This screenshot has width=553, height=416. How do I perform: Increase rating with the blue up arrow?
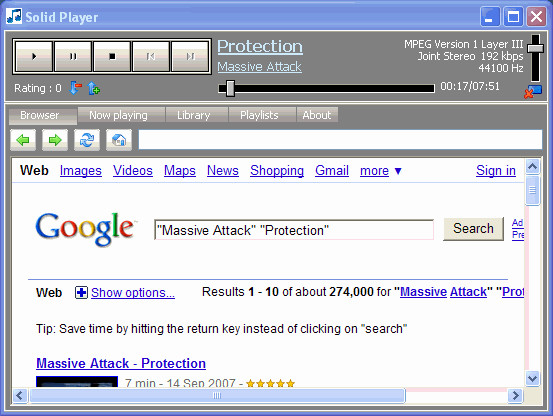pyautogui.click(x=93, y=88)
